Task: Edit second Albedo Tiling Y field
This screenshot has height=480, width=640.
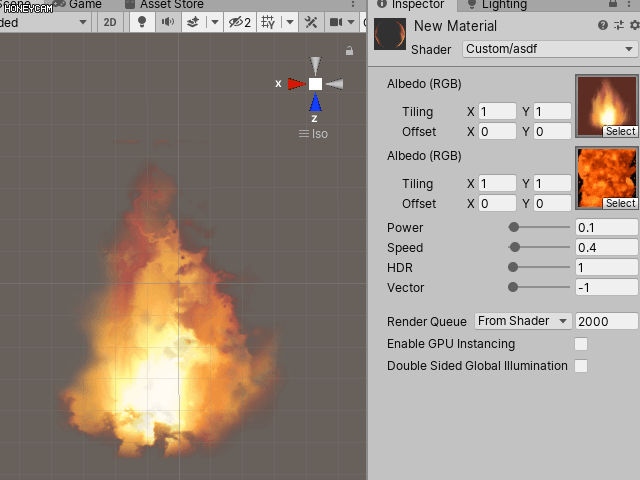Action: tap(552, 183)
